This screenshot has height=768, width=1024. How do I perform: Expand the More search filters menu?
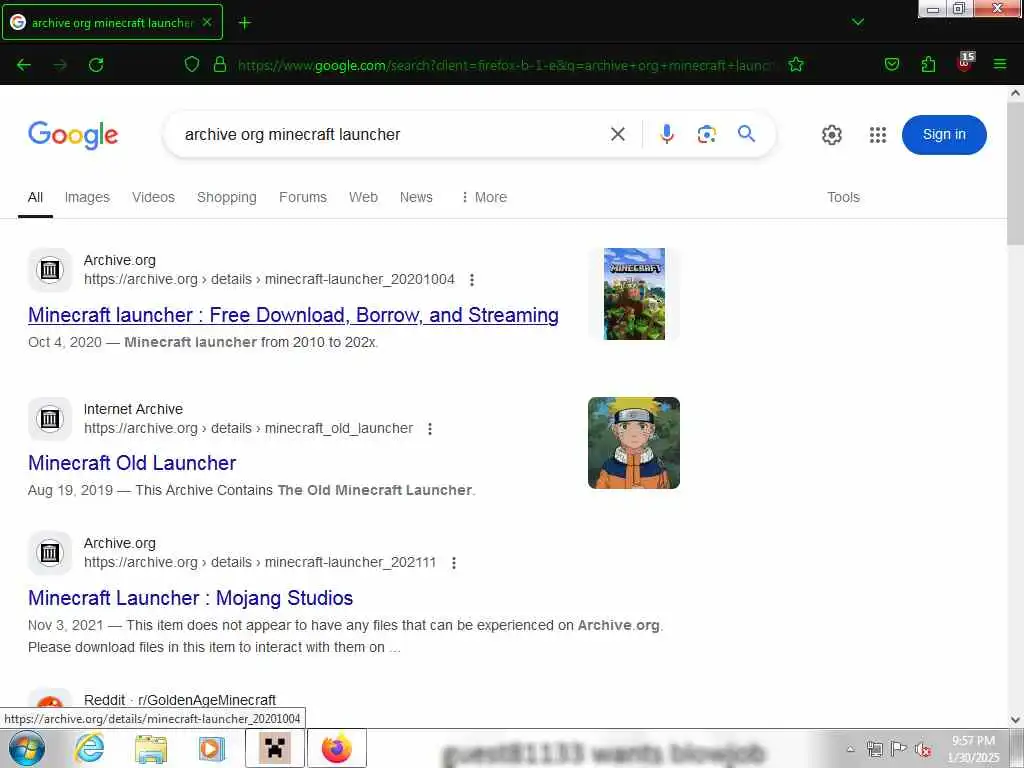click(x=484, y=197)
